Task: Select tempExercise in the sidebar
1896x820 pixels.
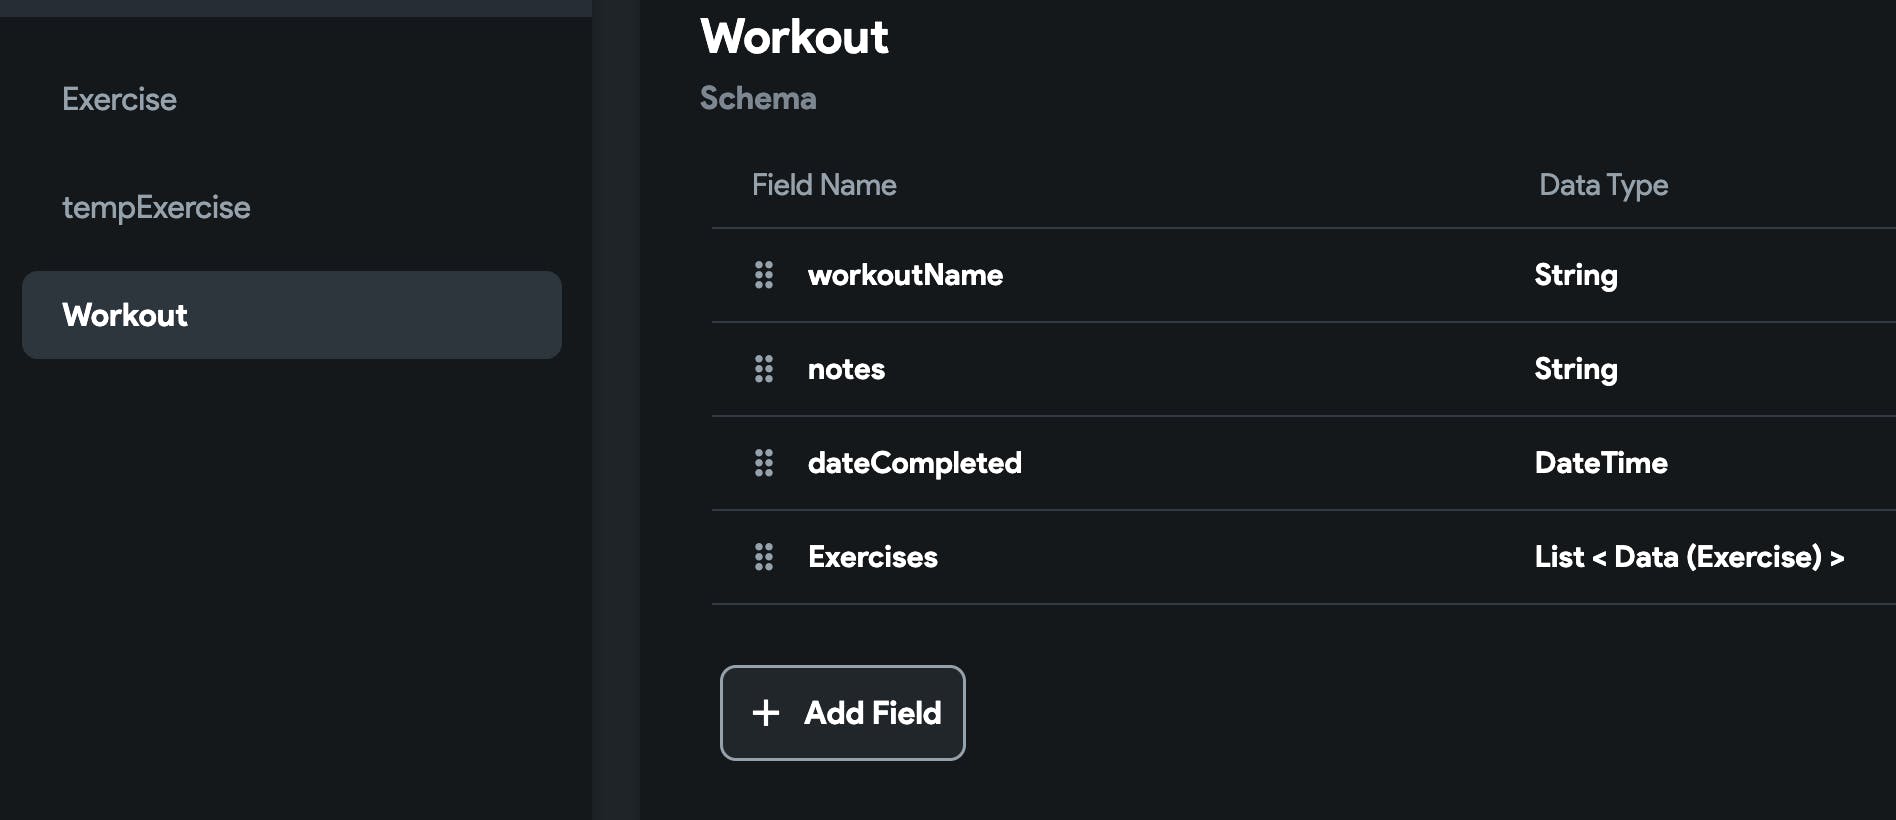Action: coord(156,208)
